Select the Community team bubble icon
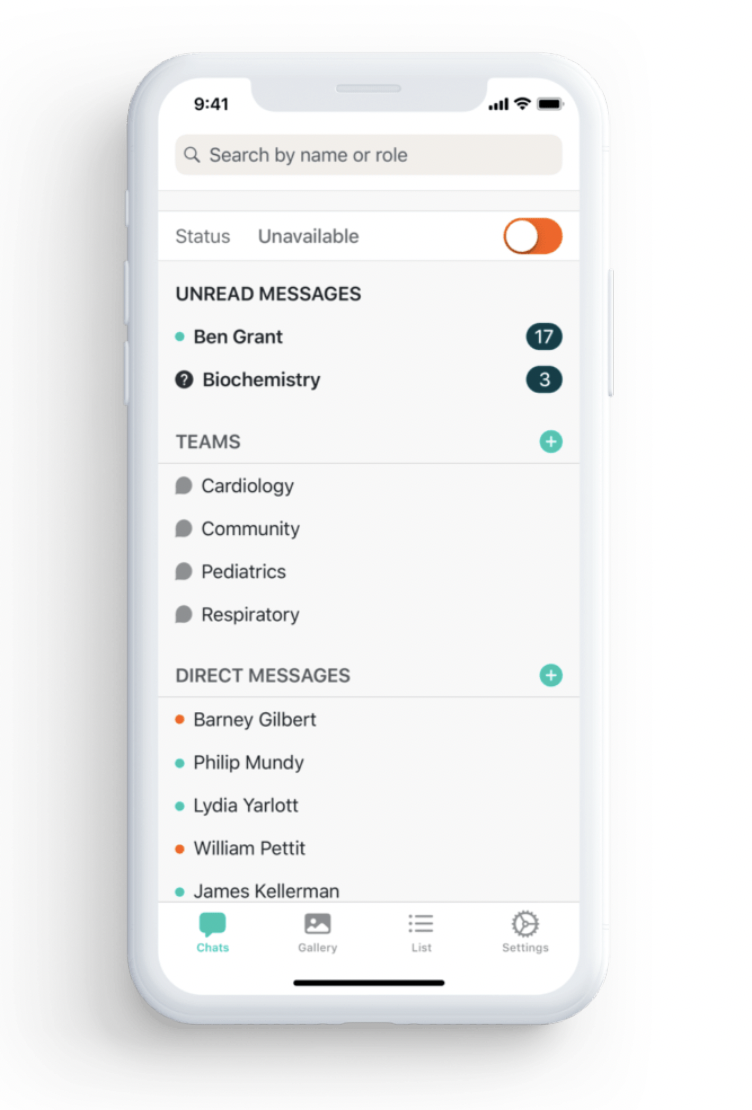Viewport: 752px width, 1110px height. click(x=183, y=529)
